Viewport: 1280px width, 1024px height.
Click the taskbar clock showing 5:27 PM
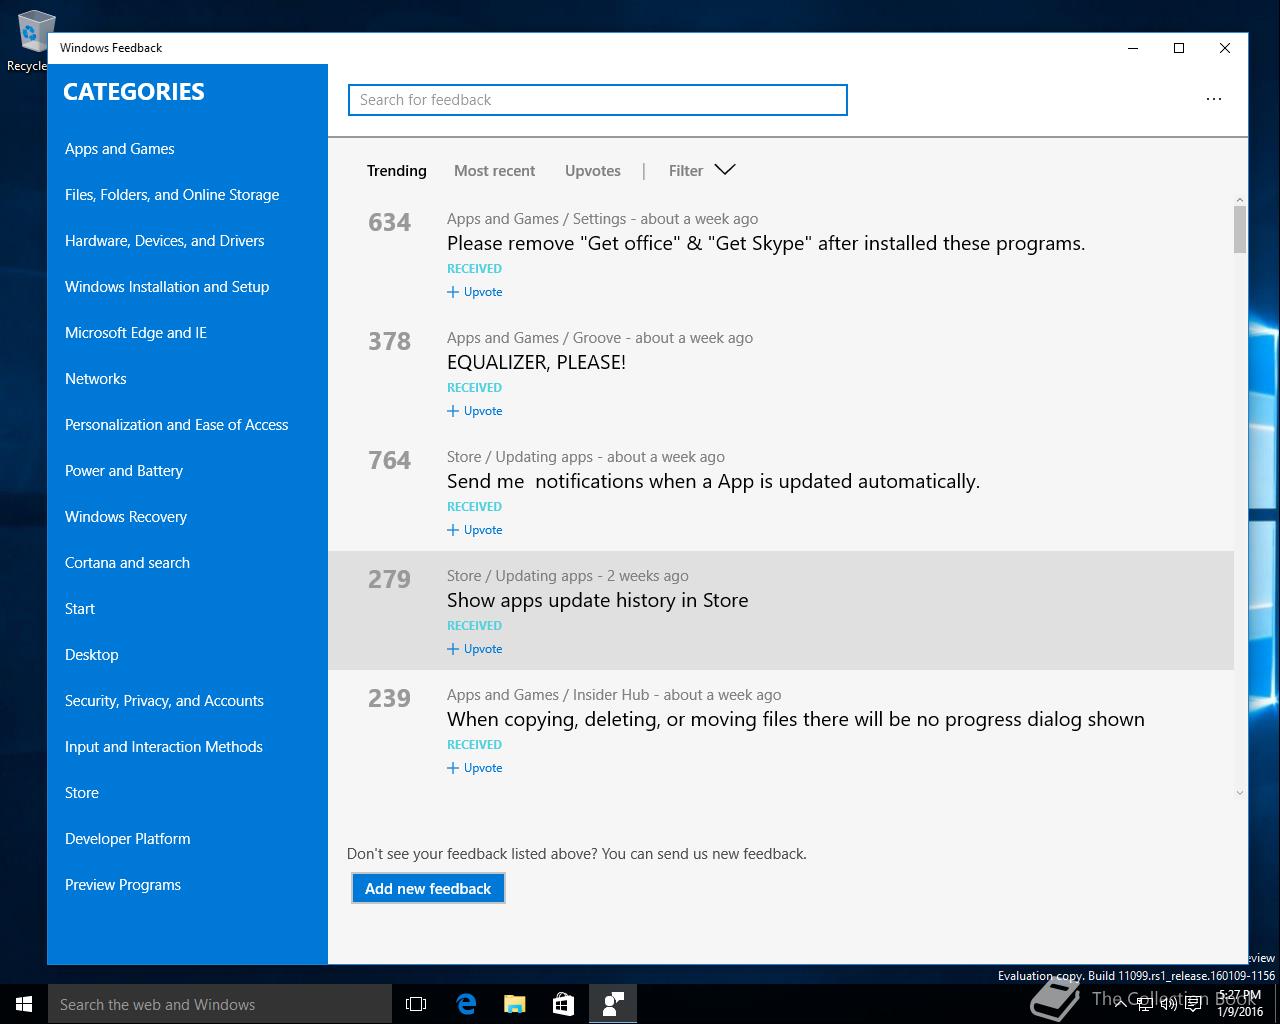[x=1240, y=1004]
